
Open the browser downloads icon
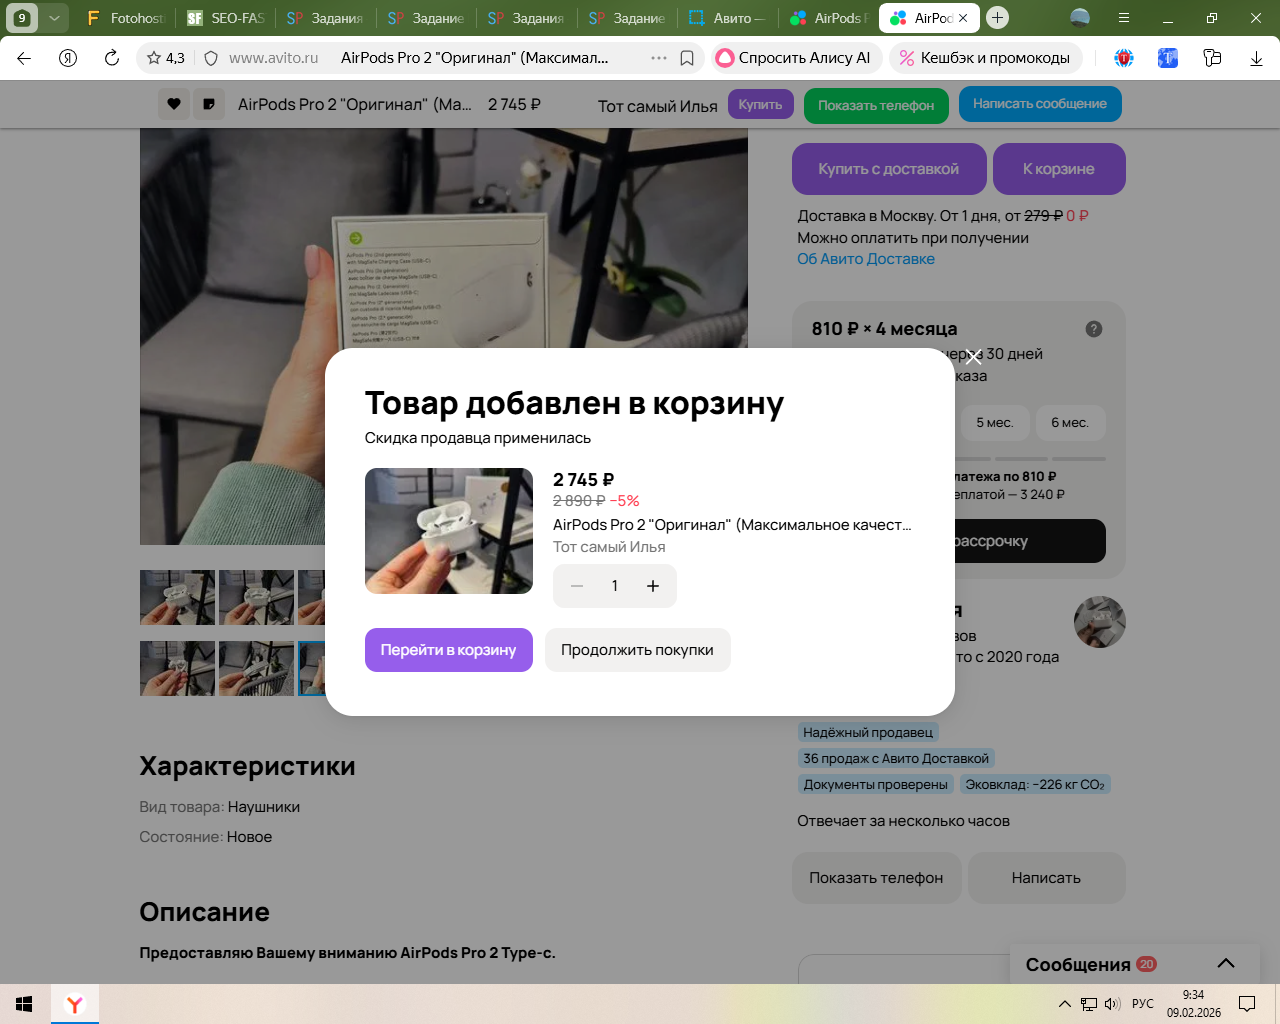click(1256, 58)
